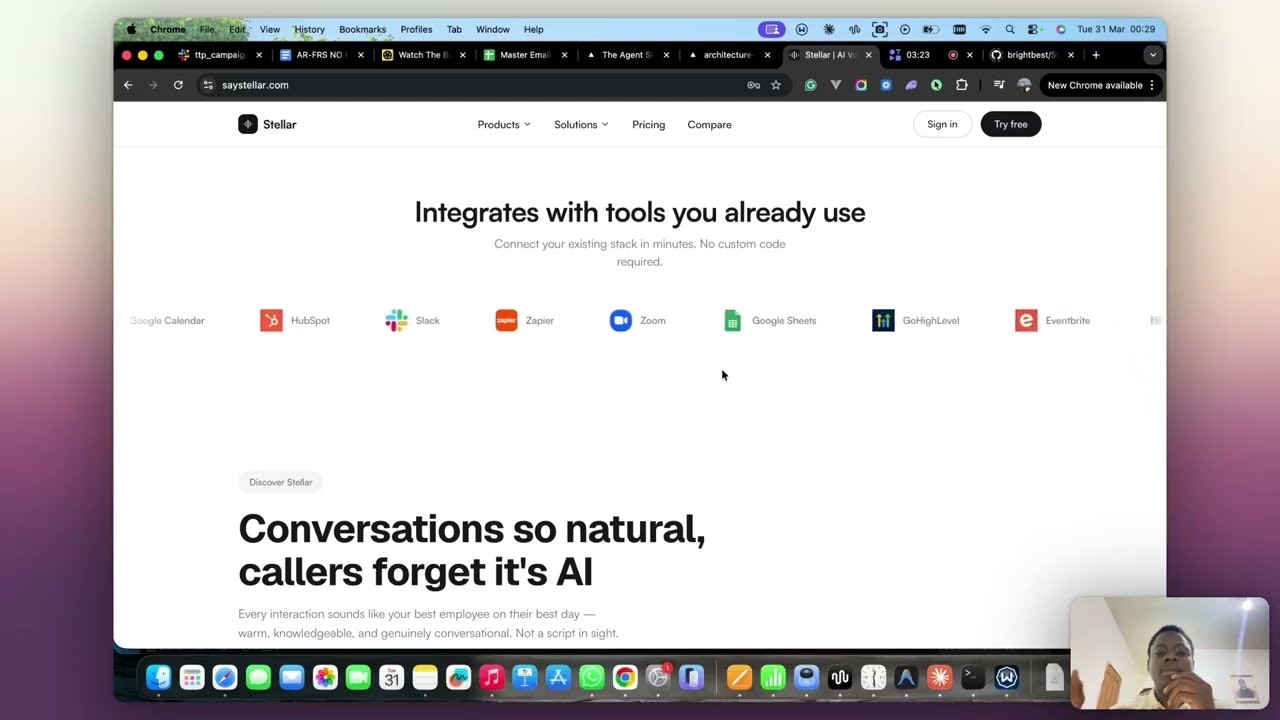Open the Chrome profile avatar icon
The image size is (1280, 720).
point(1024,85)
